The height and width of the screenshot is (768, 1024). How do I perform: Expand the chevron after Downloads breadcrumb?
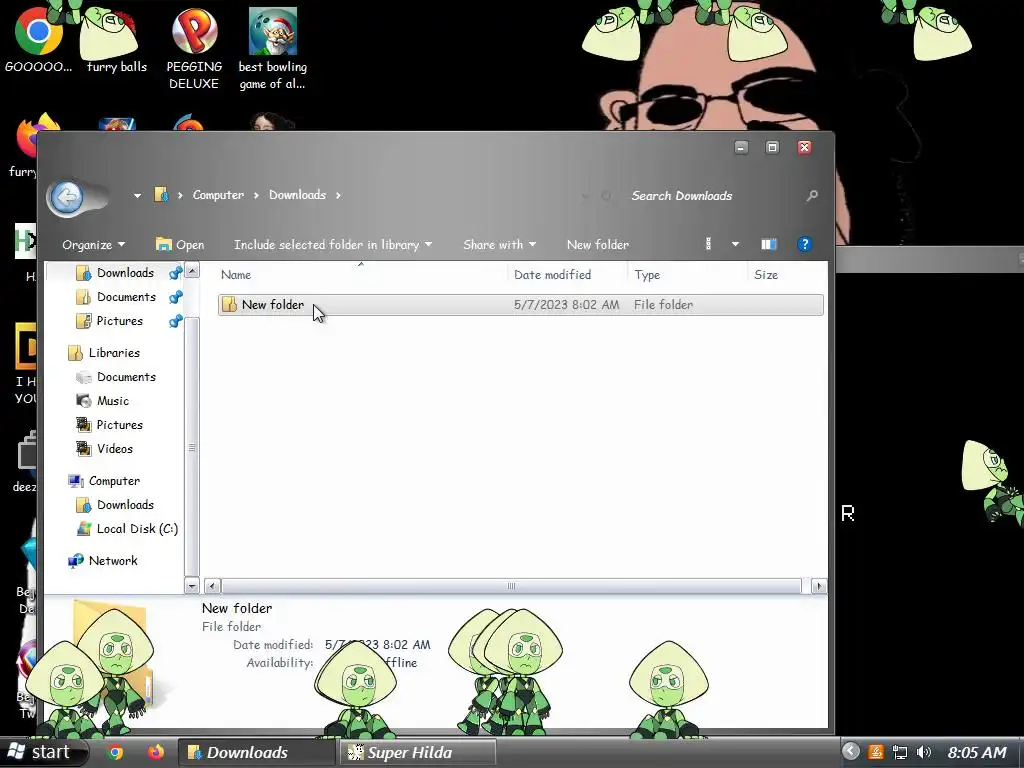pyautogui.click(x=338, y=195)
